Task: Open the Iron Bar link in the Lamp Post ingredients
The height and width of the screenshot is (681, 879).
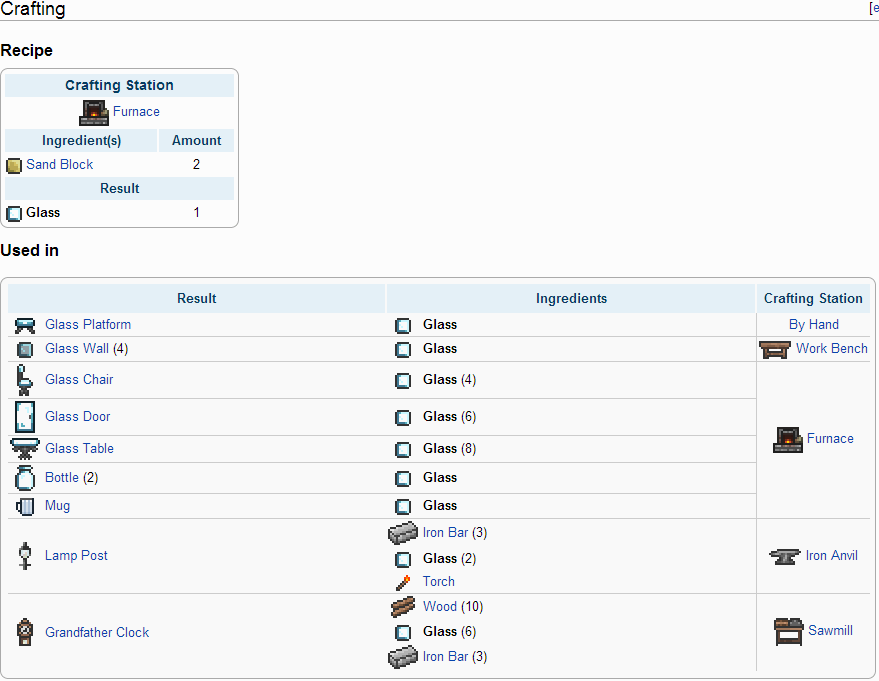Action: pos(445,532)
